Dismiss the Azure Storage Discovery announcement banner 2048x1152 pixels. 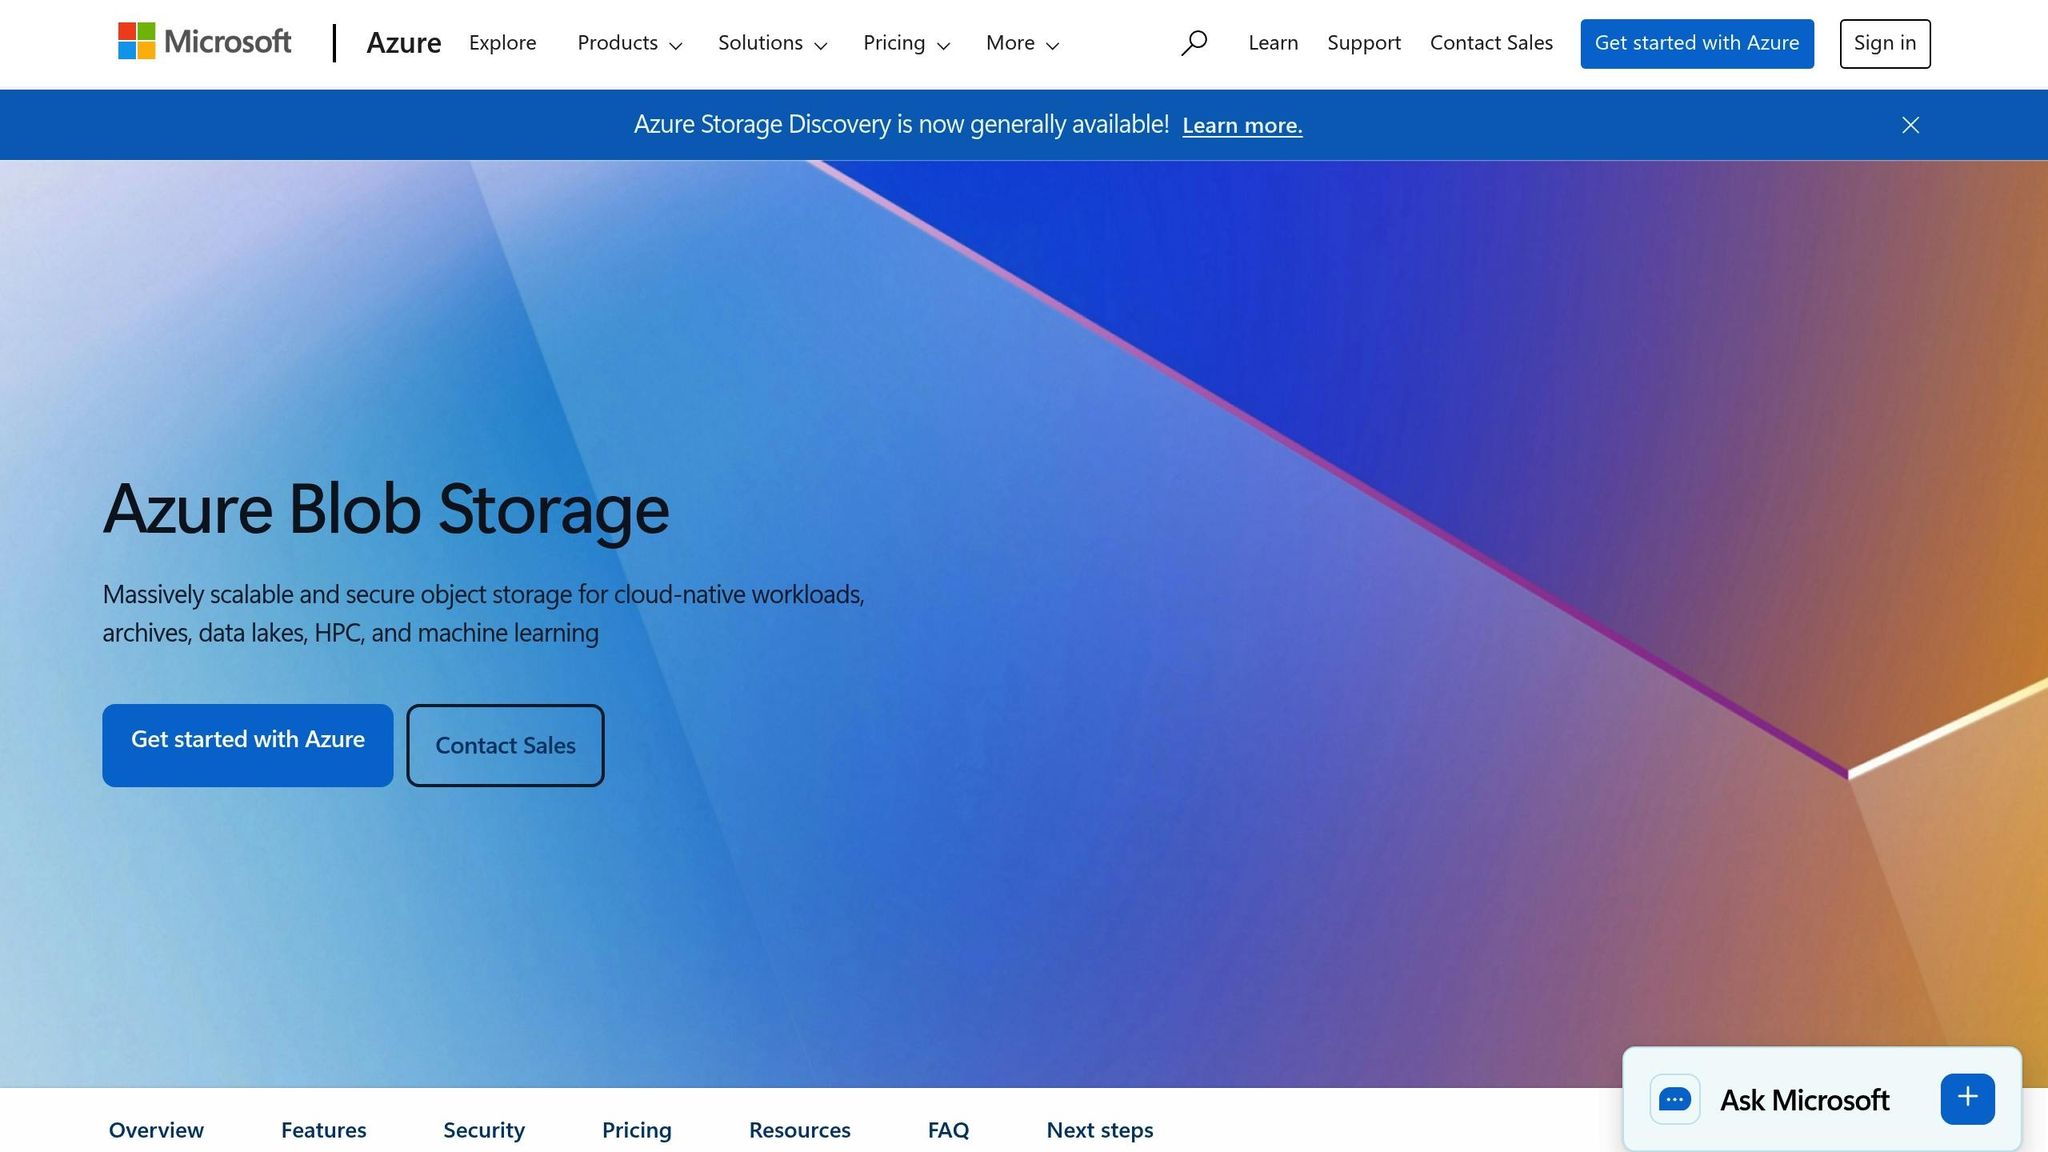[x=1910, y=124]
